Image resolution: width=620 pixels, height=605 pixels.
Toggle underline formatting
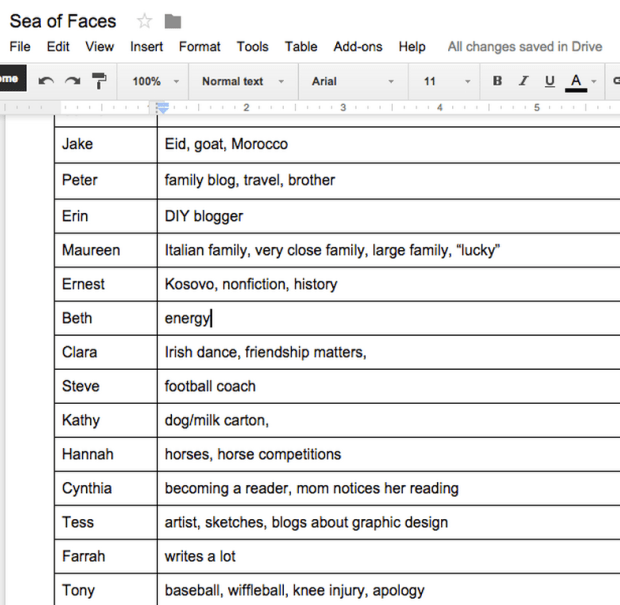tap(549, 82)
